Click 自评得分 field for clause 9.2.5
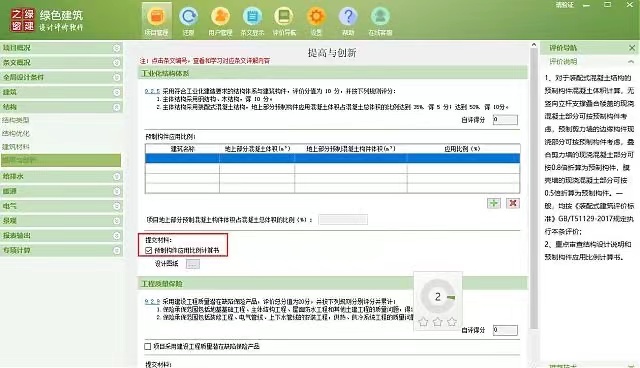Viewport: 640px width, 368px height. [x=505, y=120]
